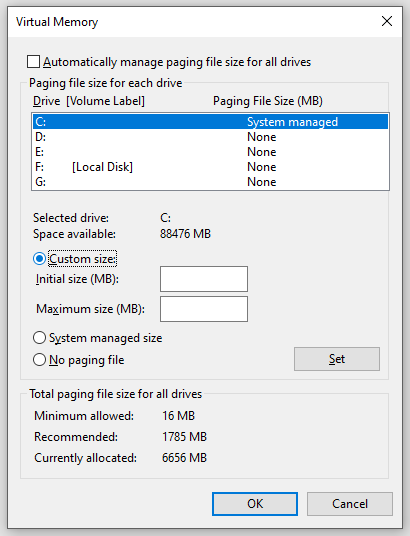Click the No paging file label

point(87,360)
